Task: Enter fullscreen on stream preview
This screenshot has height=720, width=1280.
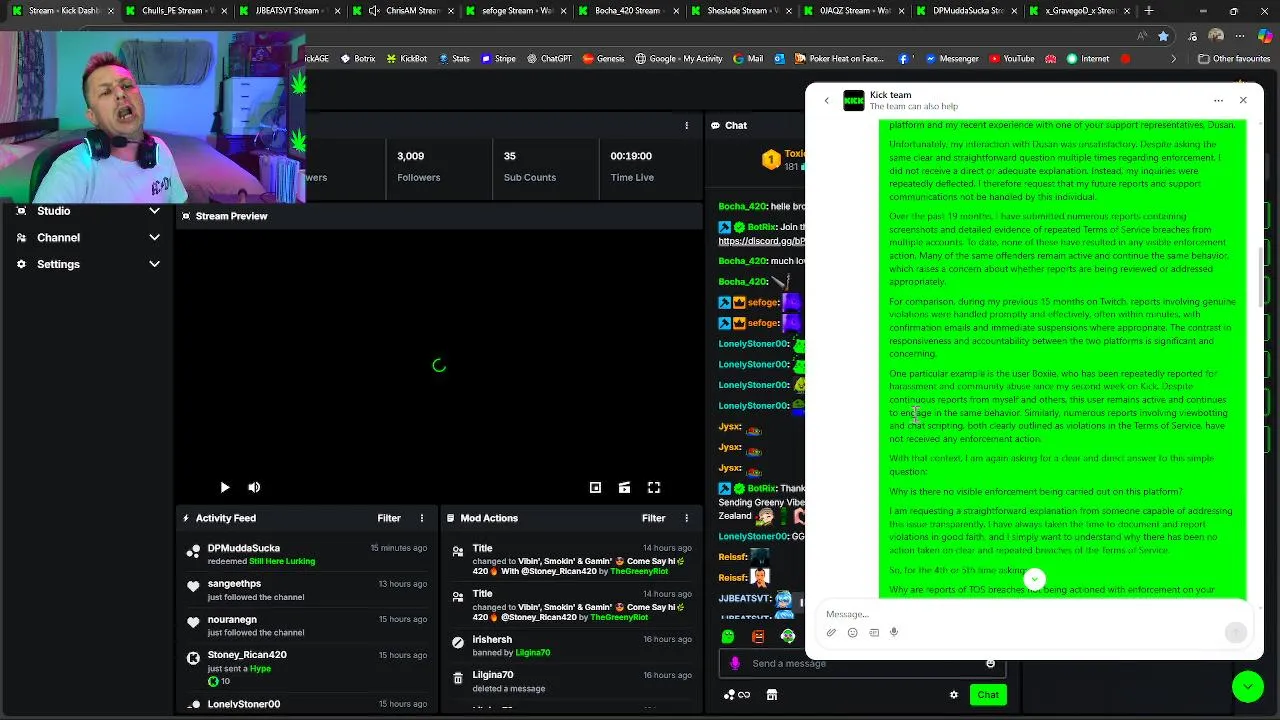Action: click(654, 487)
